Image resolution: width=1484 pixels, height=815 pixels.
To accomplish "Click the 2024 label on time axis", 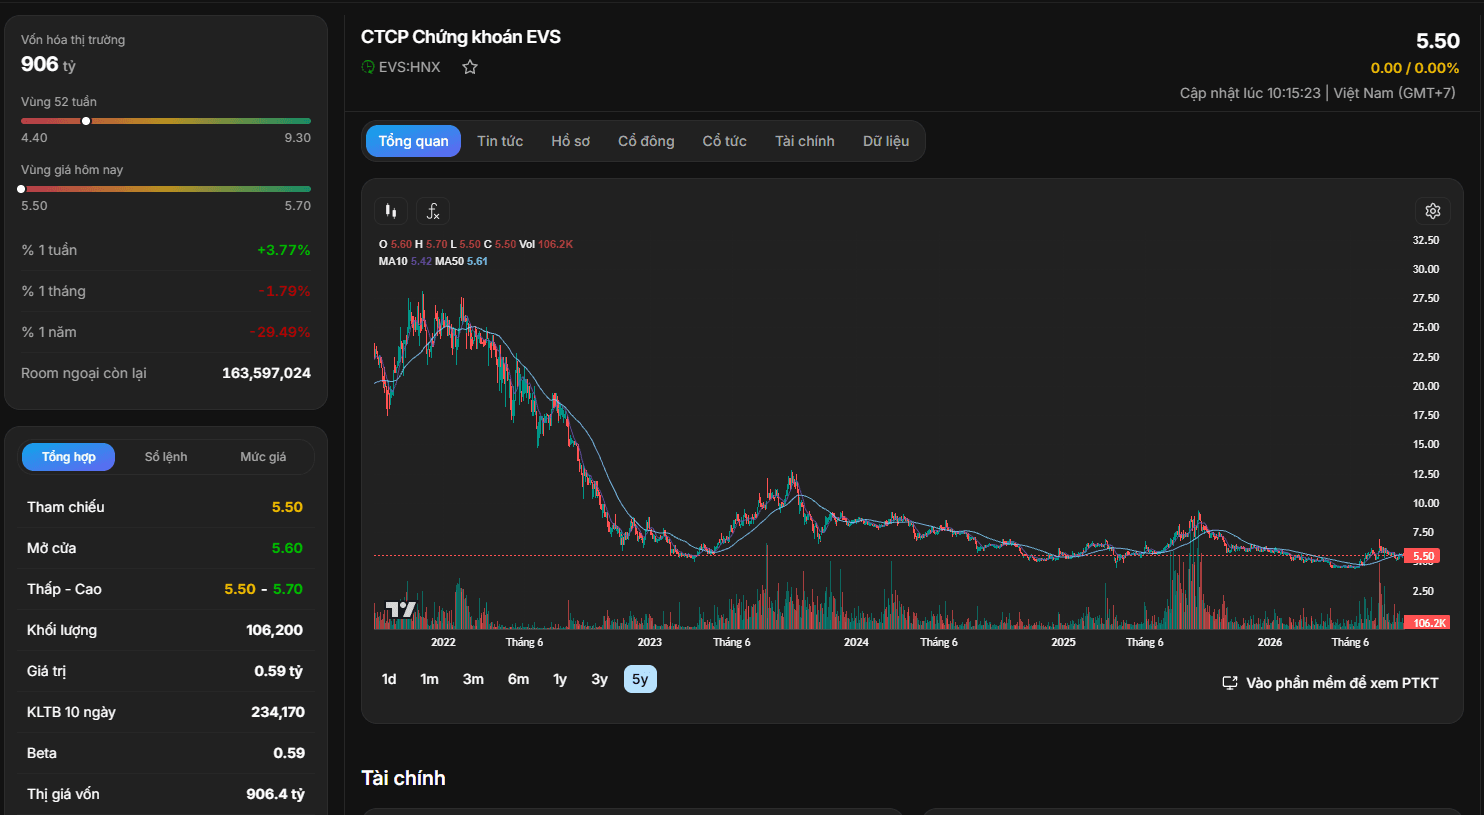I will pos(856,642).
